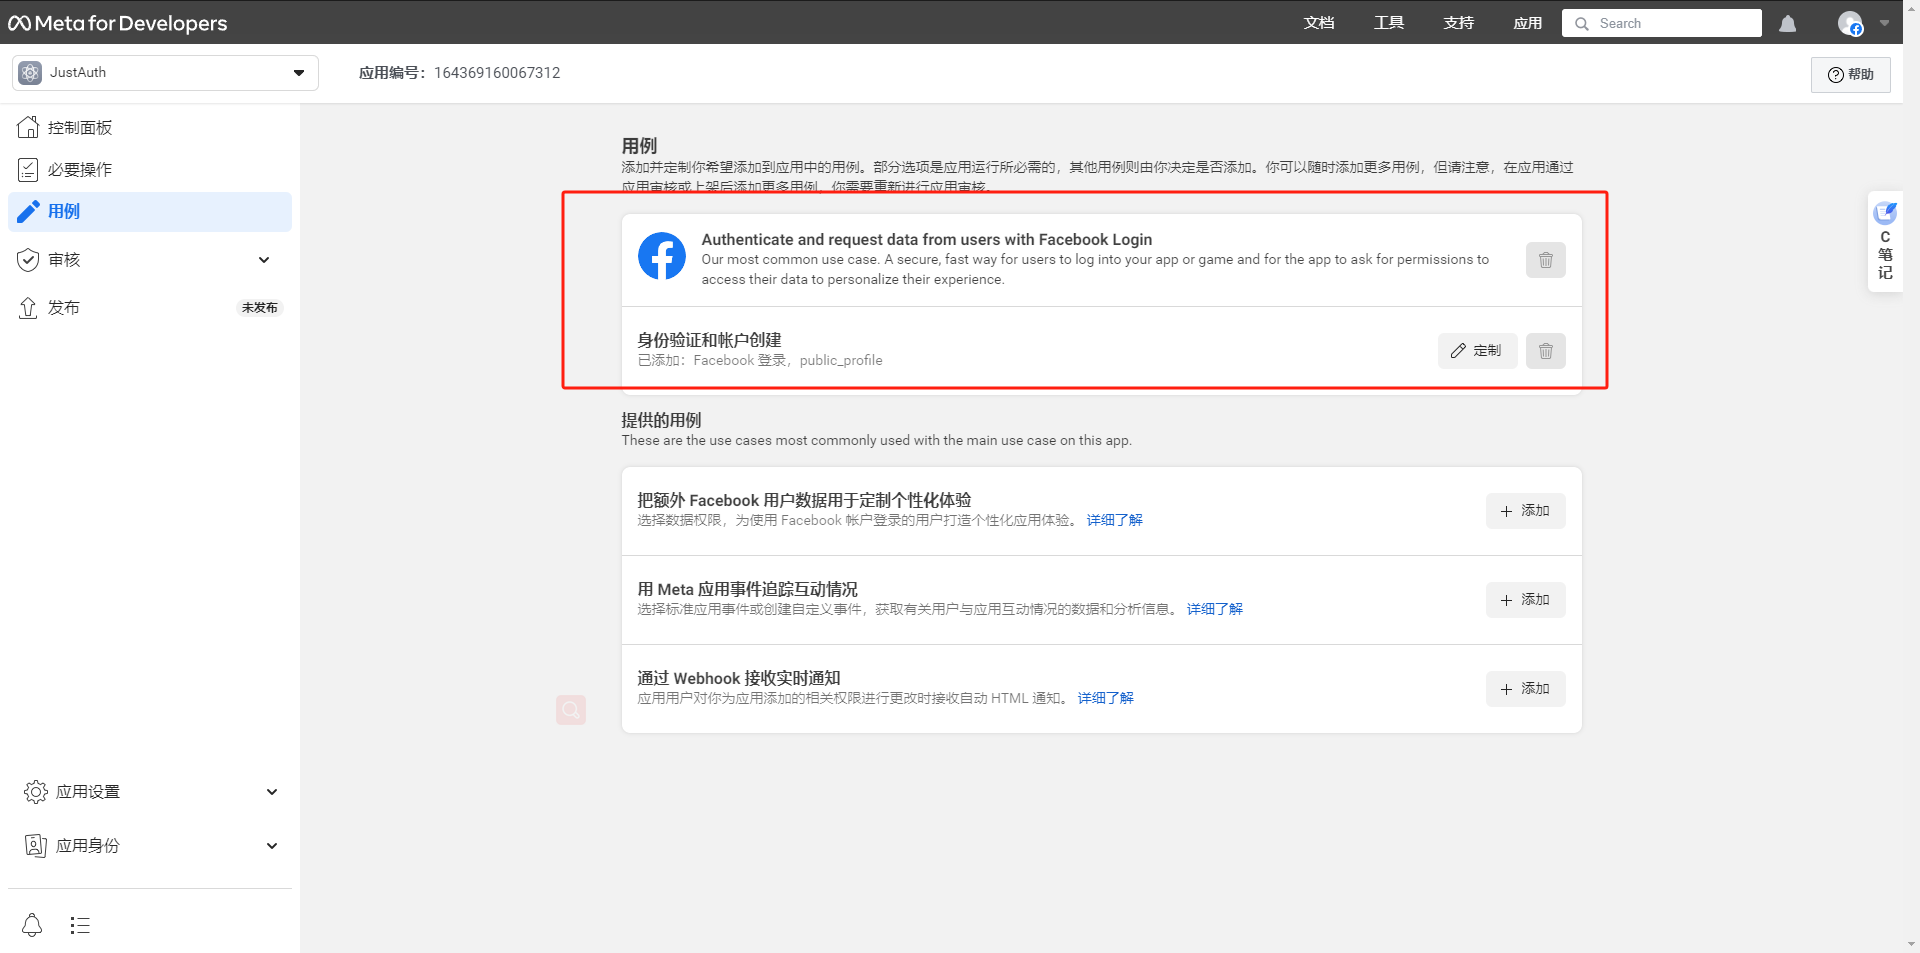Click the 提供的用例 heading
Screen dimensions: 1920x953
tap(661, 420)
